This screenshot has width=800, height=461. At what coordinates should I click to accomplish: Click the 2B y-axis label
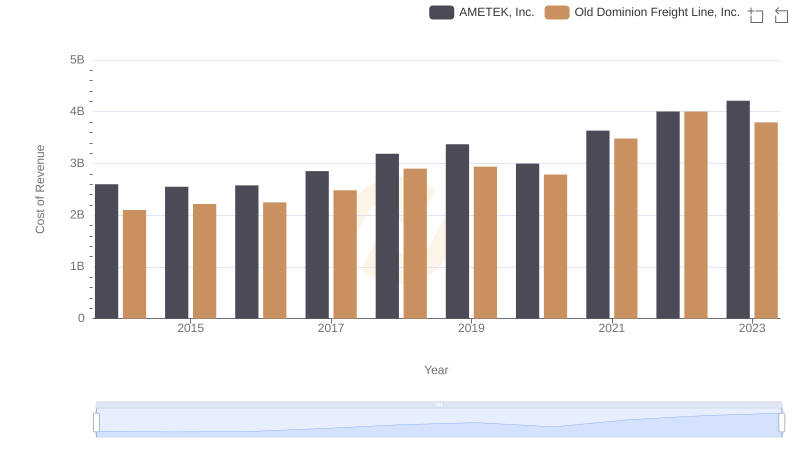78,215
